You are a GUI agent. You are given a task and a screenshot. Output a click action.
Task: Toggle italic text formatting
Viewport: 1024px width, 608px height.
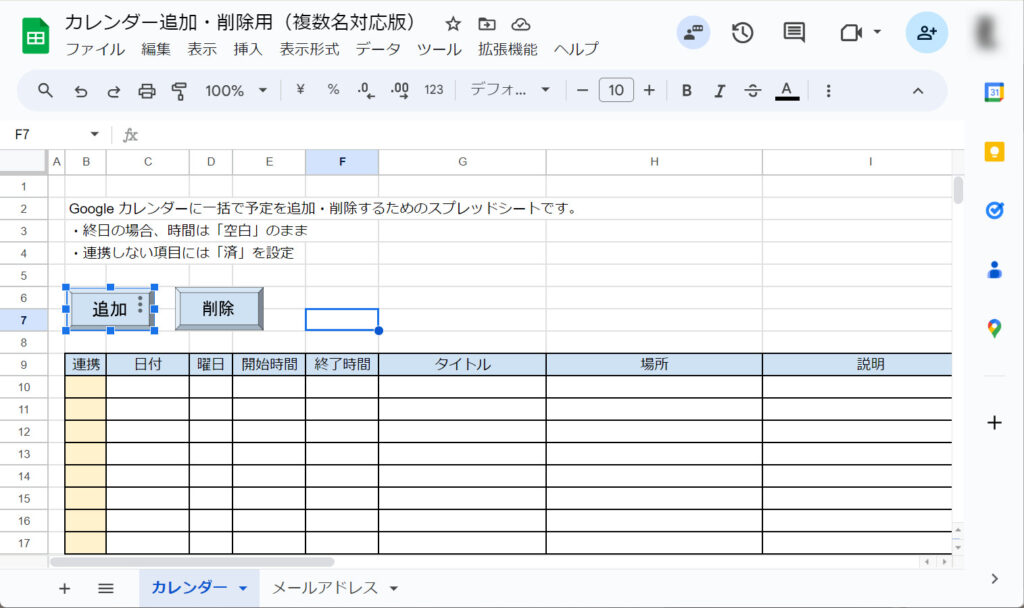[719, 91]
